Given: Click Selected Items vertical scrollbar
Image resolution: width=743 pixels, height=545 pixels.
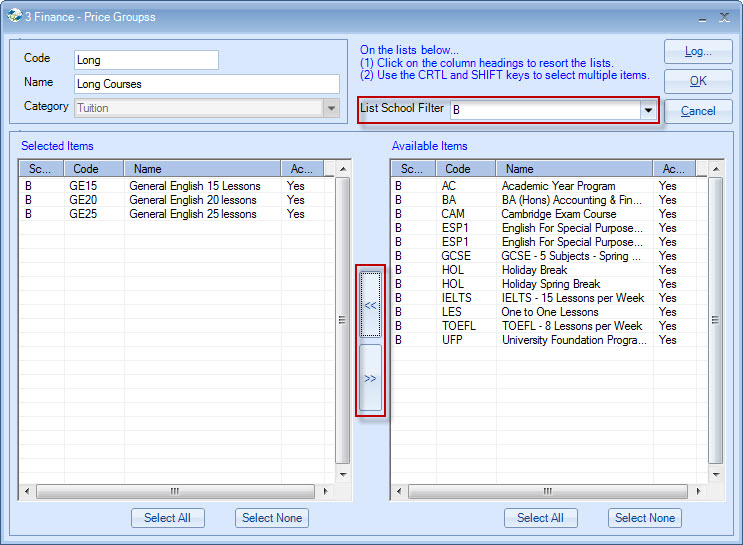Looking at the screenshot, I should (343, 320).
